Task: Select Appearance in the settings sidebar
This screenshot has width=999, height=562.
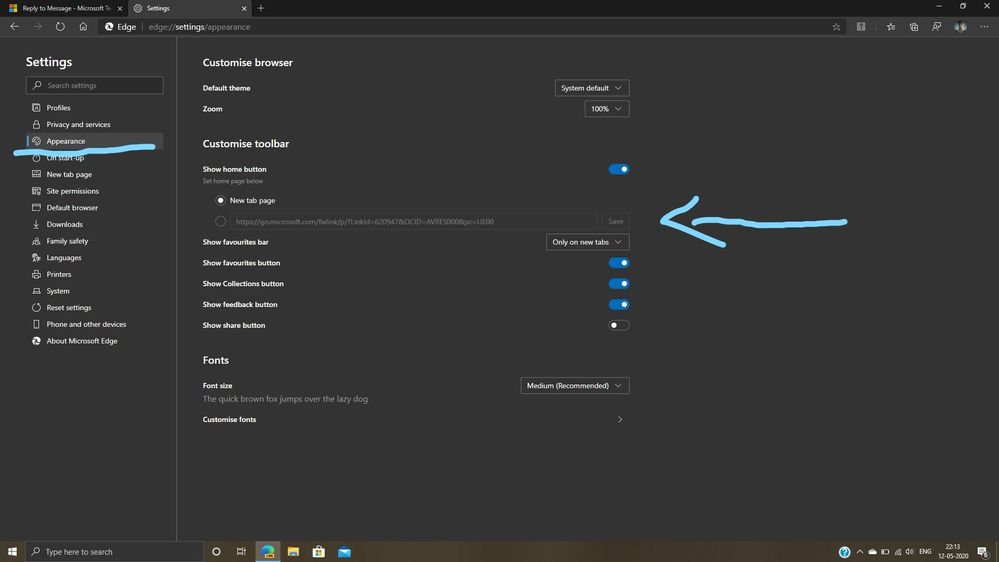Action: tap(94, 141)
